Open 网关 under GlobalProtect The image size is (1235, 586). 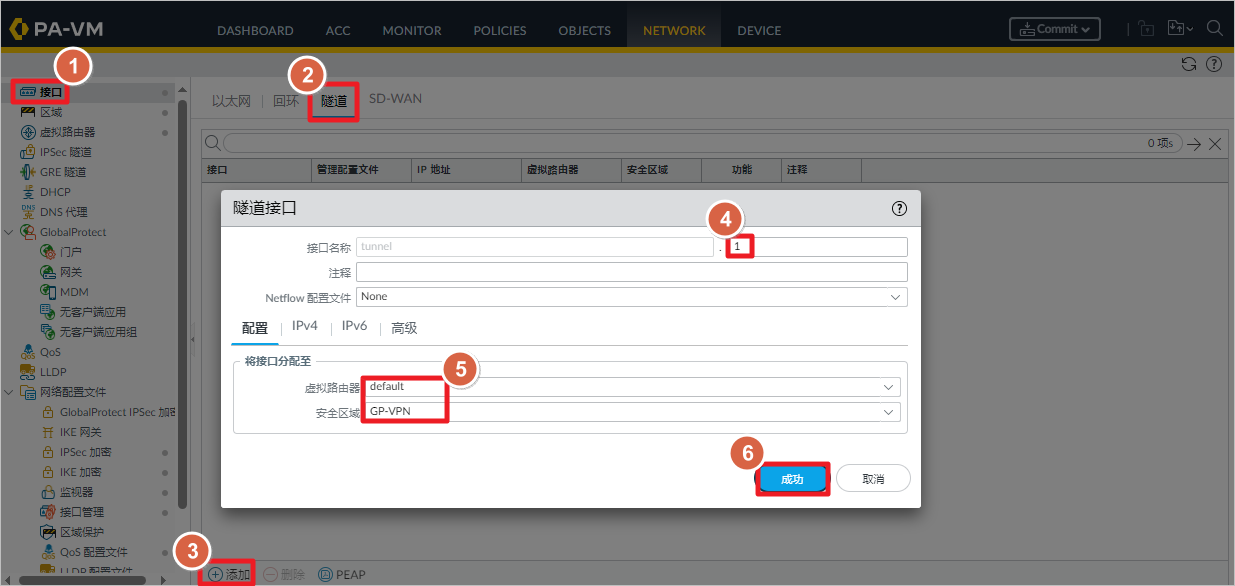pos(70,272)
